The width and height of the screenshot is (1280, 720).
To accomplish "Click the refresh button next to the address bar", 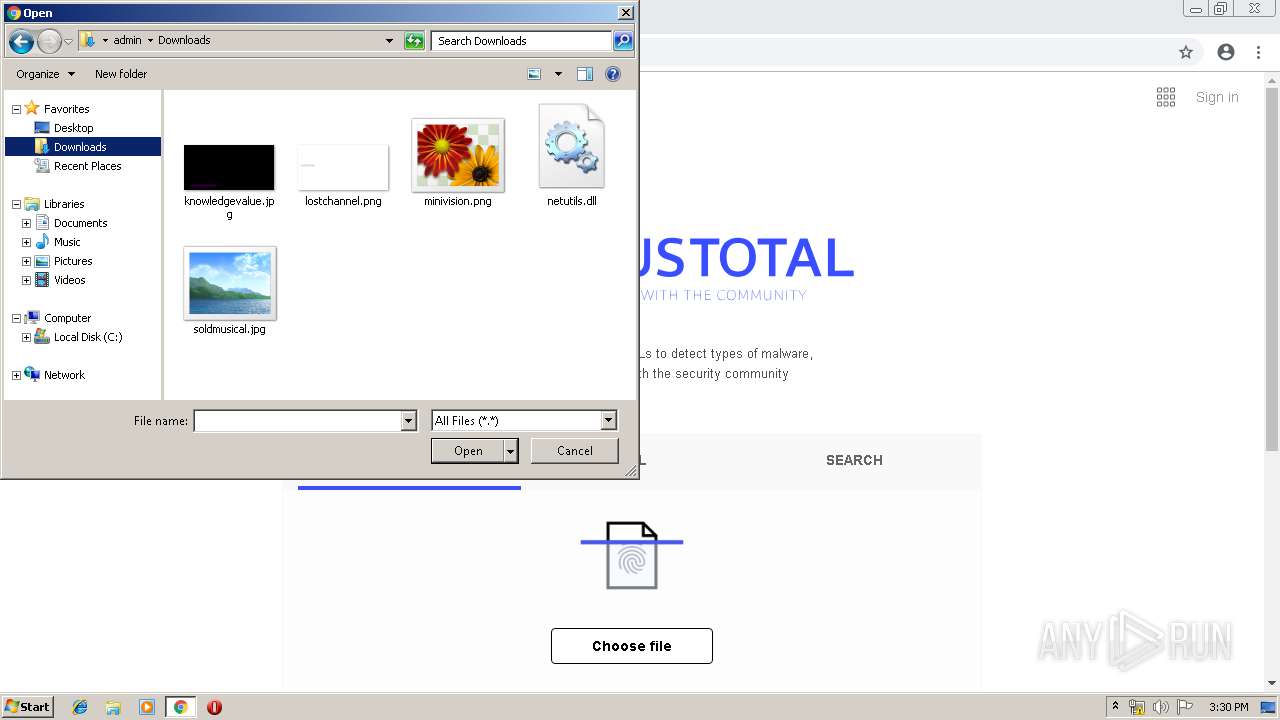I will pos(414,41).
